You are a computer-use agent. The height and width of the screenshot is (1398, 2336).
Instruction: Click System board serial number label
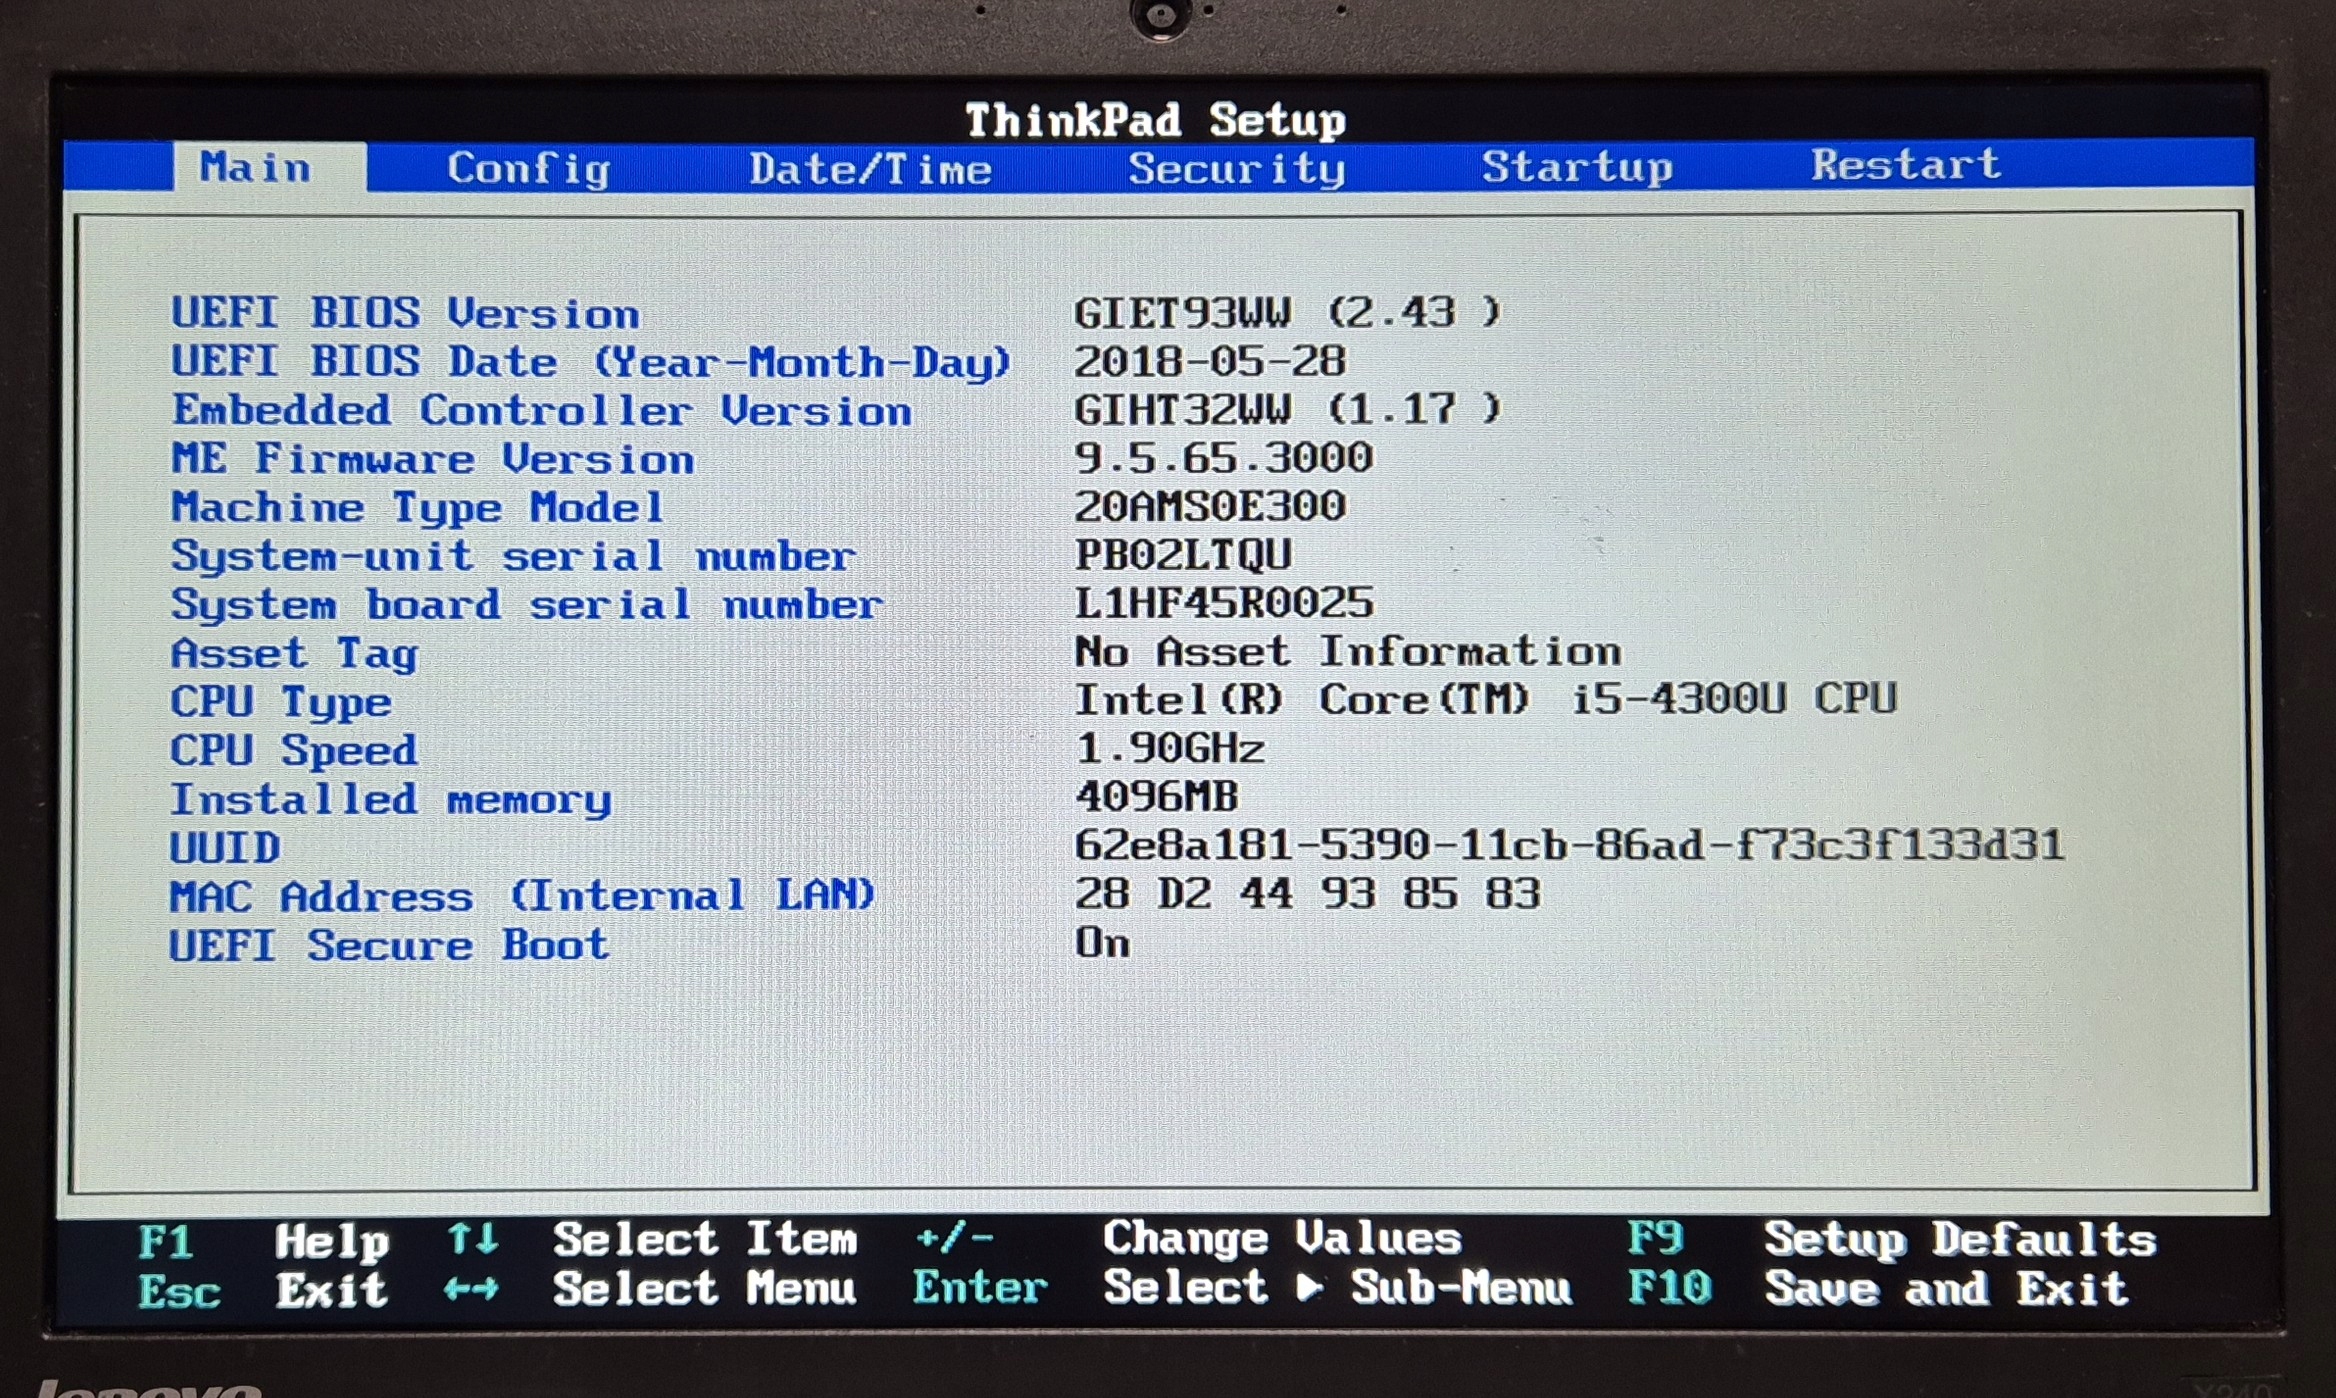[x=526, y=605]
